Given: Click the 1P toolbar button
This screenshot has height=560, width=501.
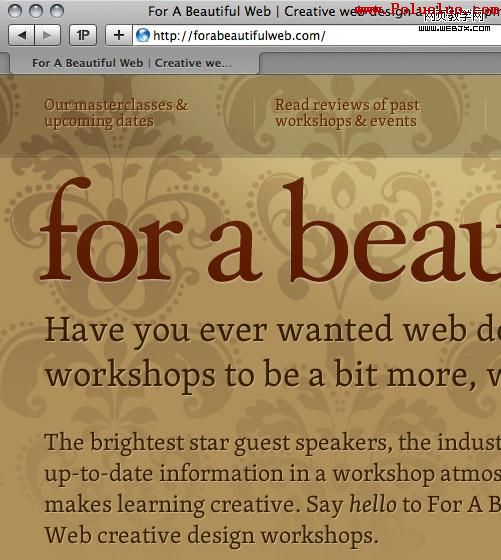Looking at the screenshot, I should 83,35.
